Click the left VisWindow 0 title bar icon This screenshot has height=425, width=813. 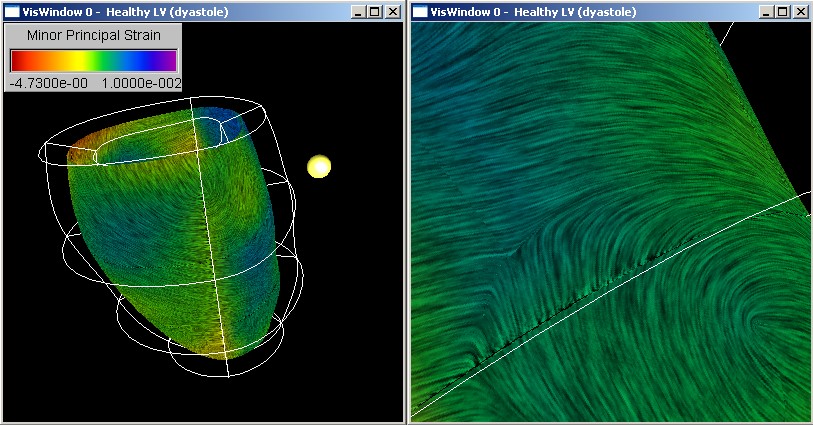12,11
